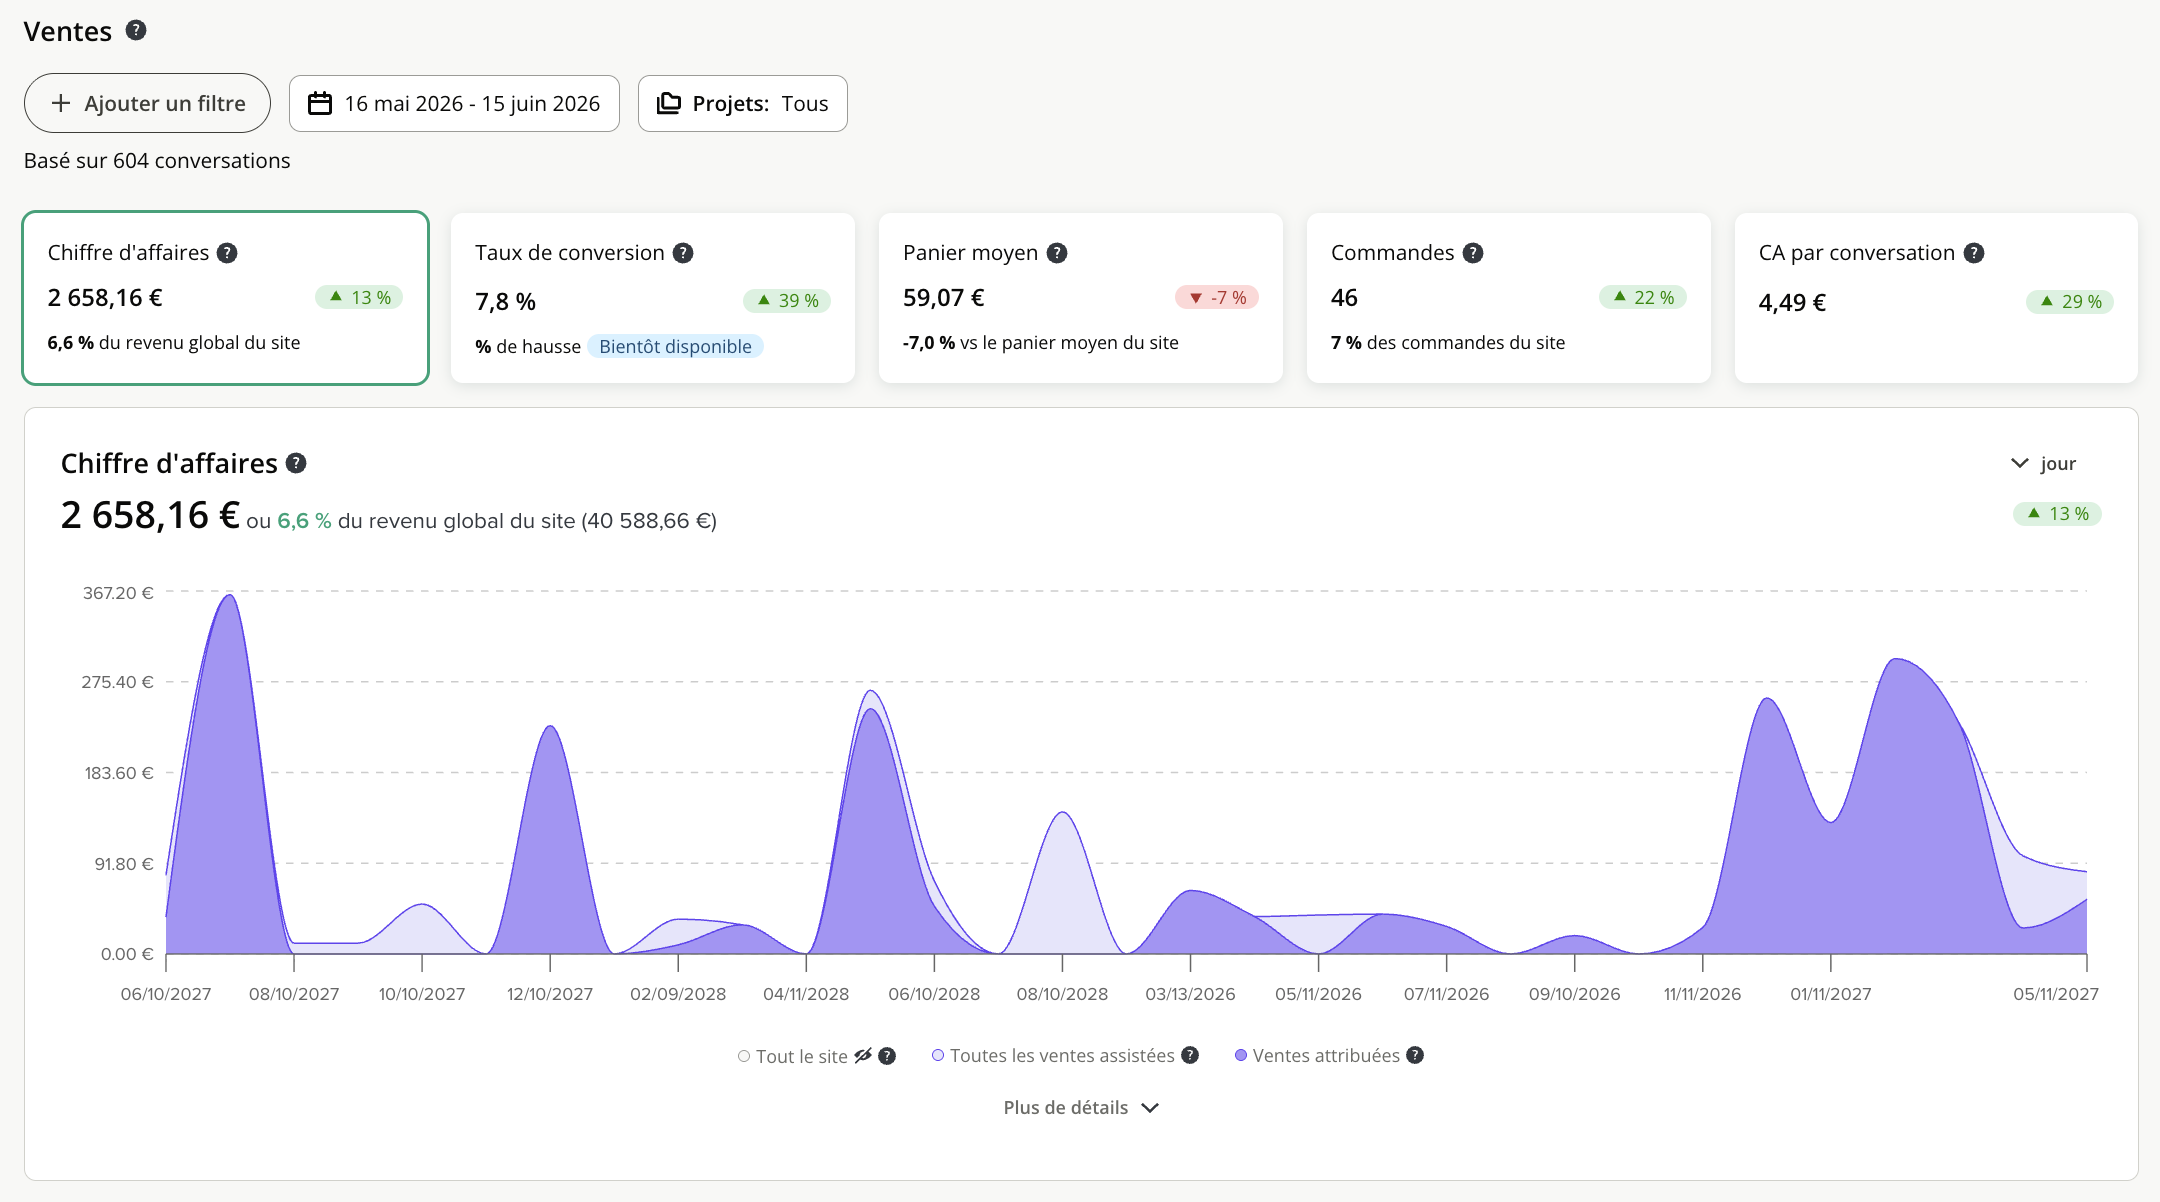Open help icon beside Taux de conversion

[683, 253]
